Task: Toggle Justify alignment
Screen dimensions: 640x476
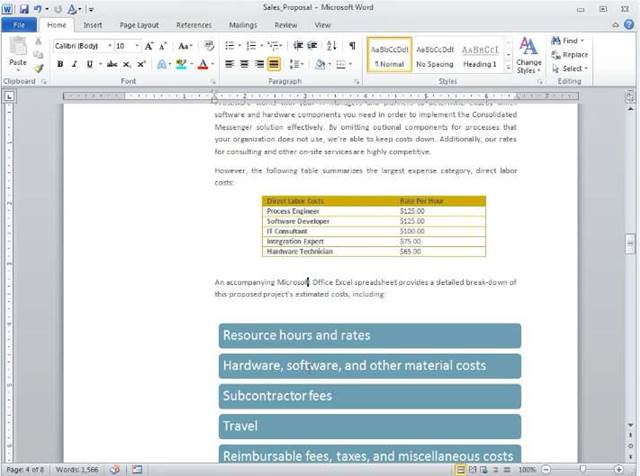Action: click(273, 64)
